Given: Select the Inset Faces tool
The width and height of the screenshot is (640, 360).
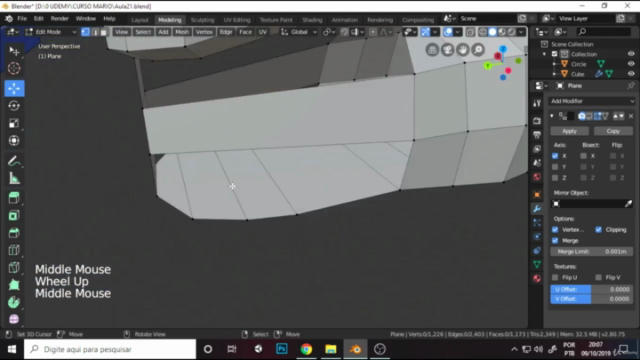Looking at the screenshot, I should 14,216.
